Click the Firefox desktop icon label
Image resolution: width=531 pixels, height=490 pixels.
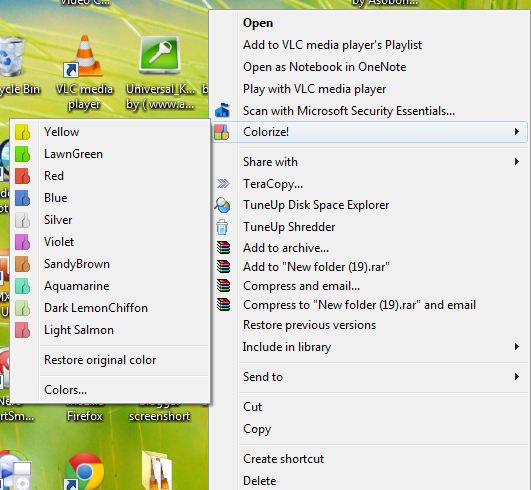(x=85, y=416)
